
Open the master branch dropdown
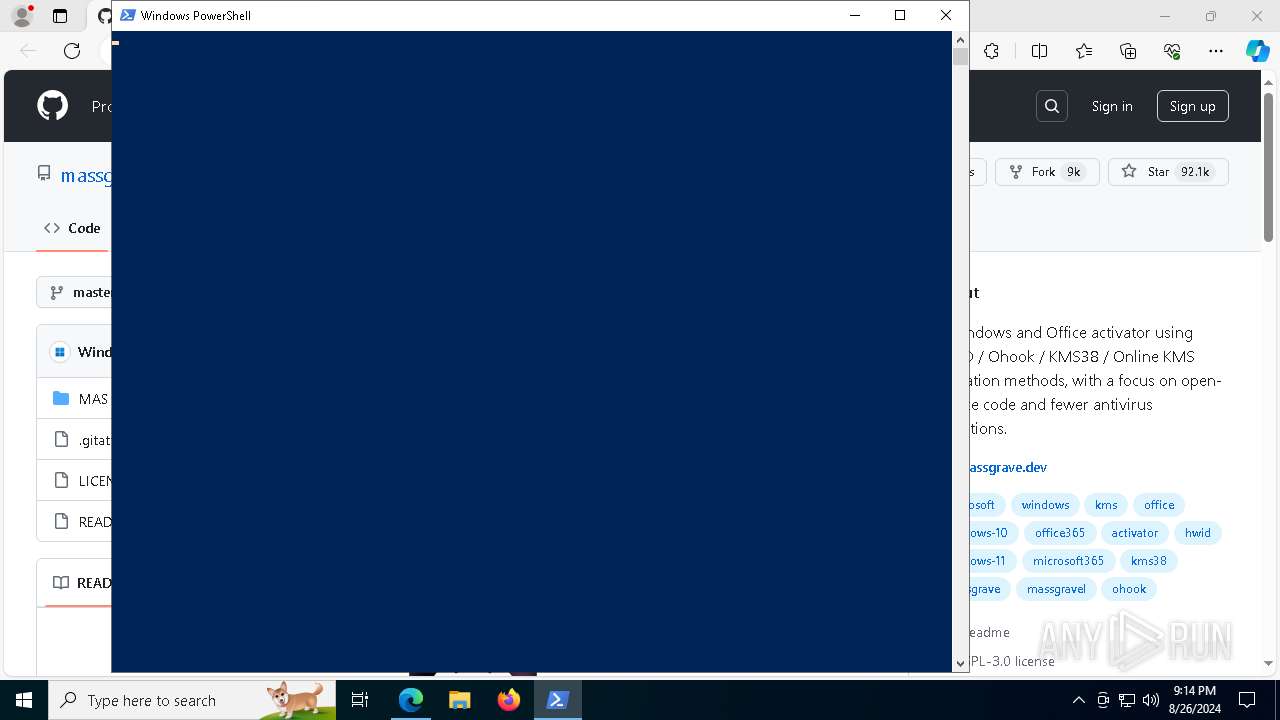(x=74, y=292)
